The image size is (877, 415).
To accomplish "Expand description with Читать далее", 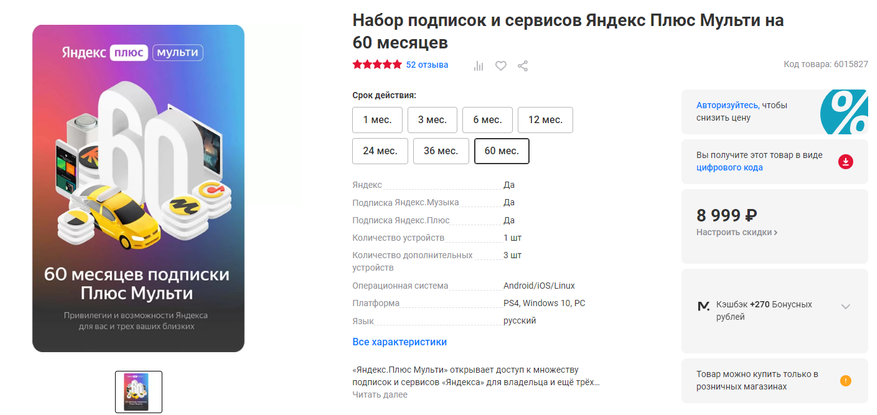I will click(x=380, y=395).
